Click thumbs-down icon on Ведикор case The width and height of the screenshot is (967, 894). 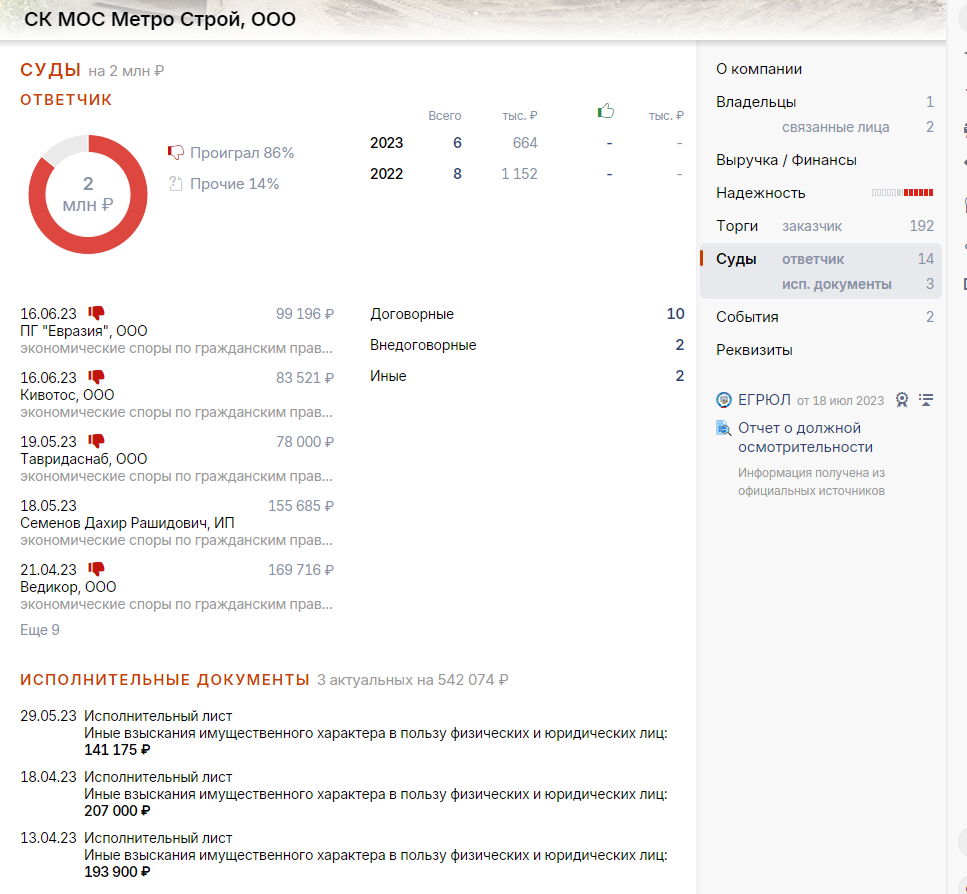pyautogui.click(x=96, y=568)
